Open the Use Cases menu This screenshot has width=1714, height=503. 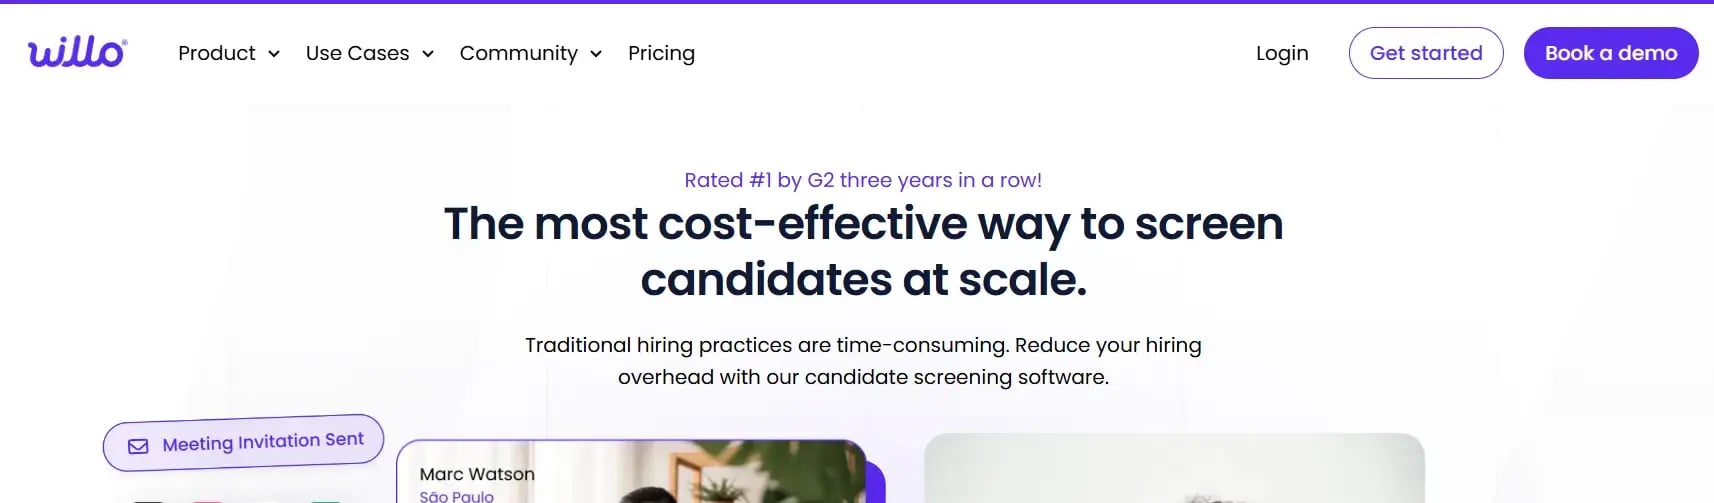(x=357, y=53)
